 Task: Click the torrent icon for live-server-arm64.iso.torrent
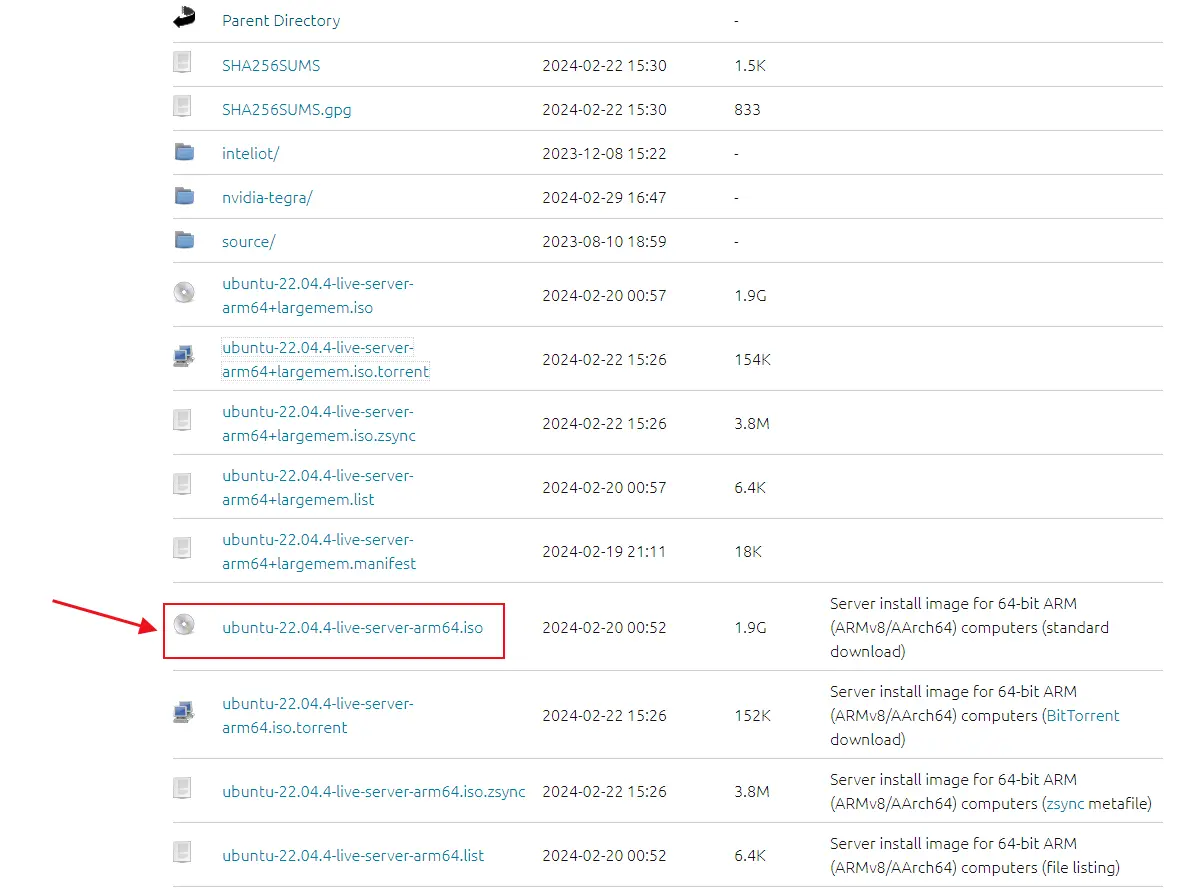[x=184, y=712]
